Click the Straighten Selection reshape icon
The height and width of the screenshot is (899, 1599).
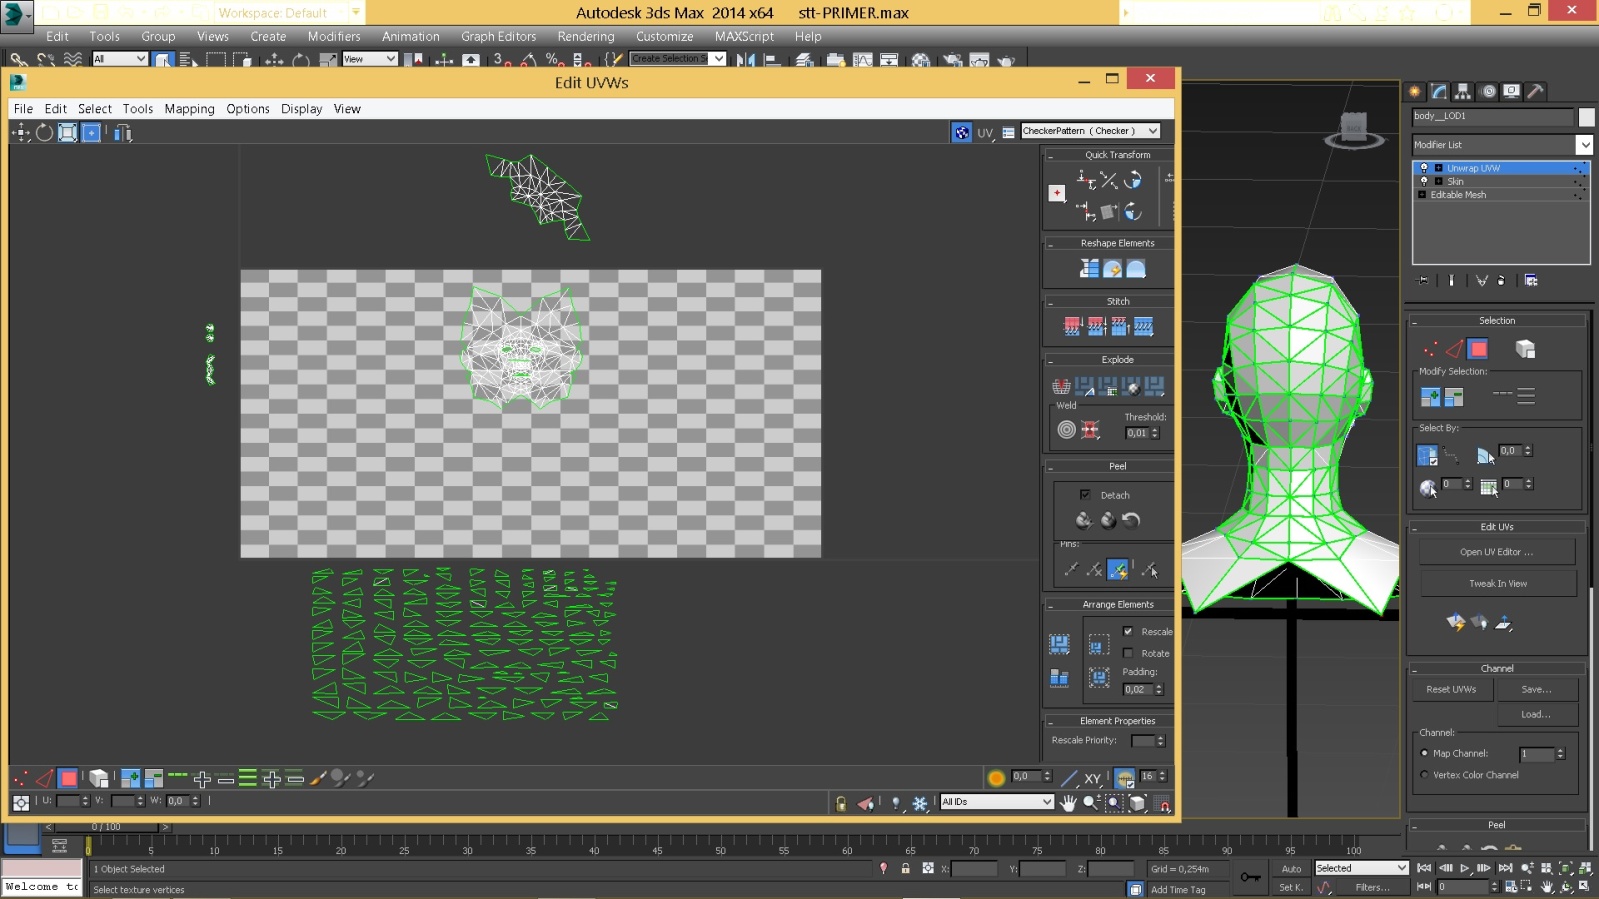click(1089, 268)
